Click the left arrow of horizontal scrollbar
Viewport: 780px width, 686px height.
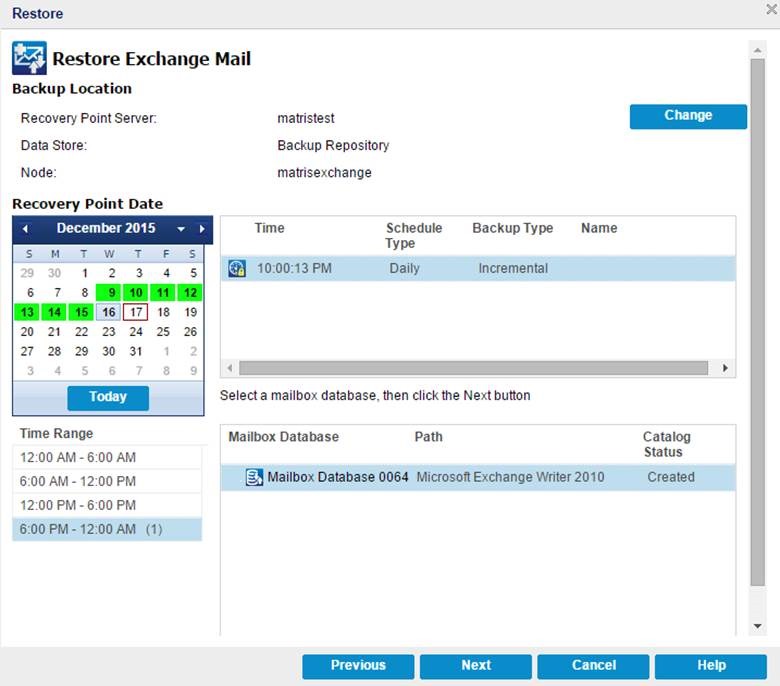tap(229, 368)
